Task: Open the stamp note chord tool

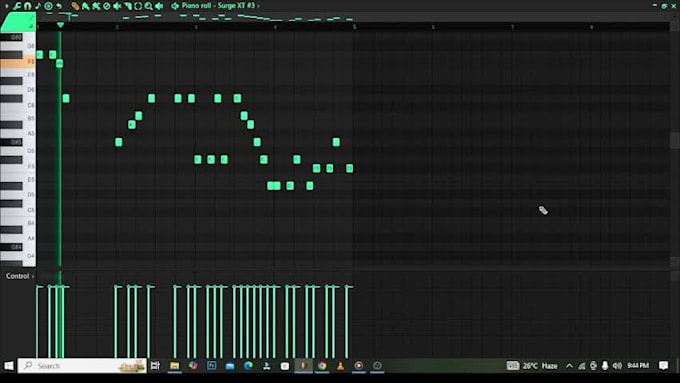Action: [38, 6]
